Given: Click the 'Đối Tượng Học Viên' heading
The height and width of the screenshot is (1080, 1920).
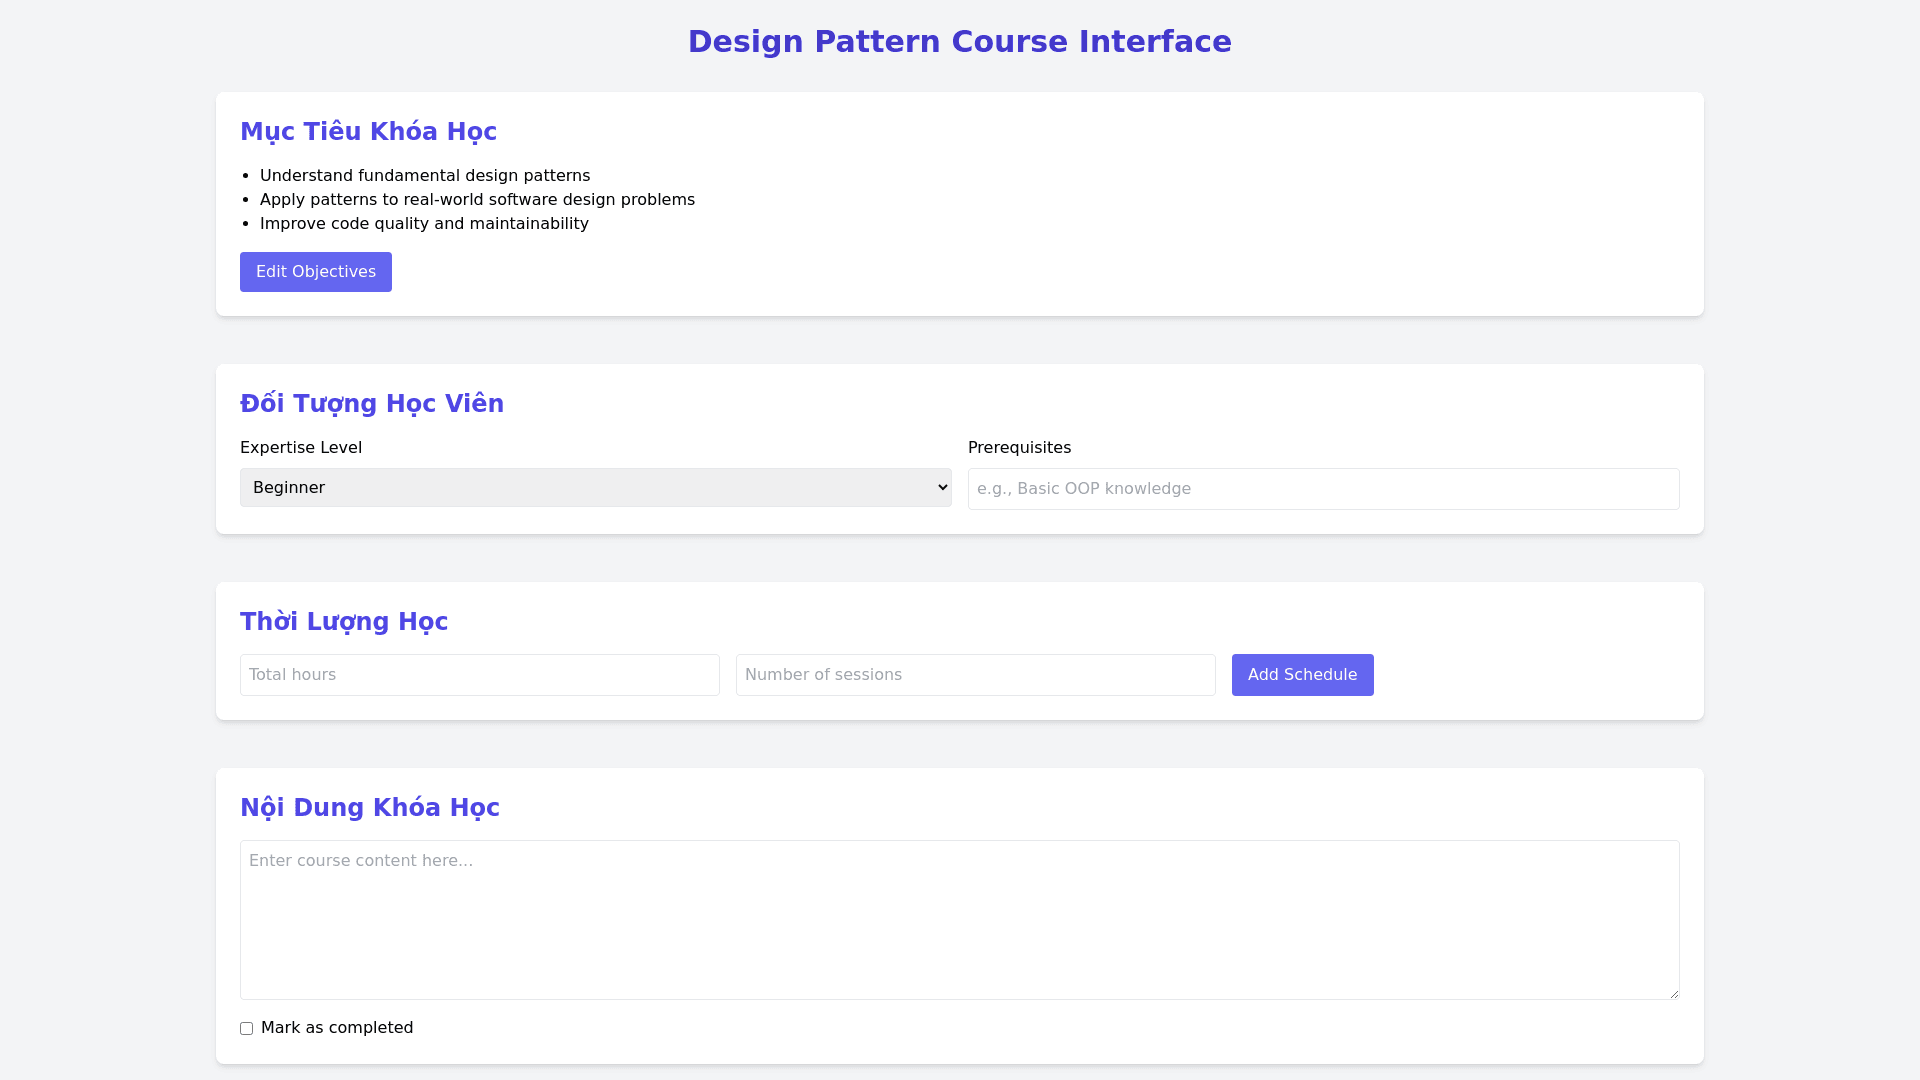Looking at the screenshot, I should (x=372, y=404).
